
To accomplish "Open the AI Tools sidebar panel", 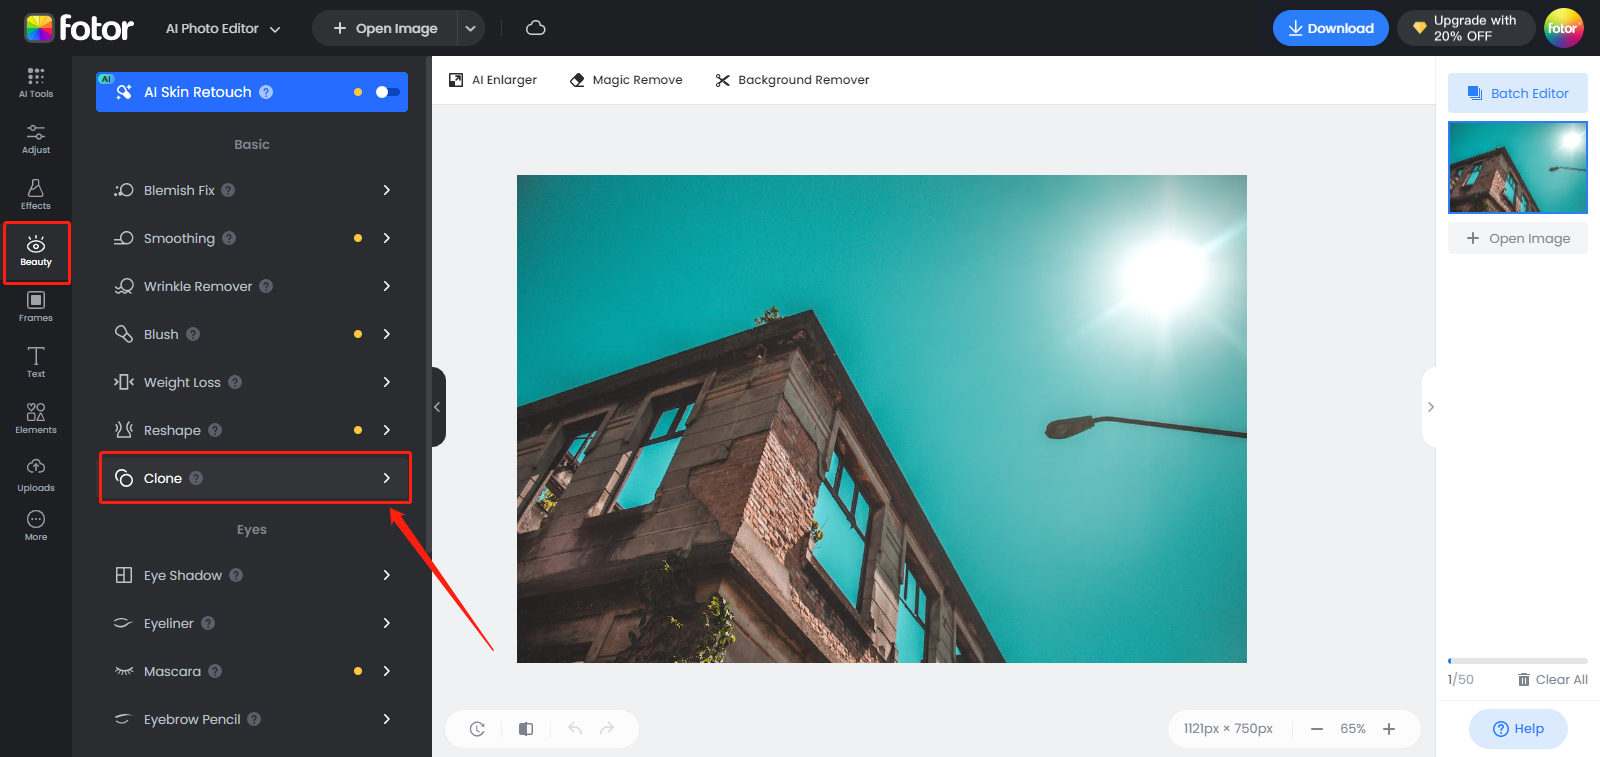I will (36, 82).
